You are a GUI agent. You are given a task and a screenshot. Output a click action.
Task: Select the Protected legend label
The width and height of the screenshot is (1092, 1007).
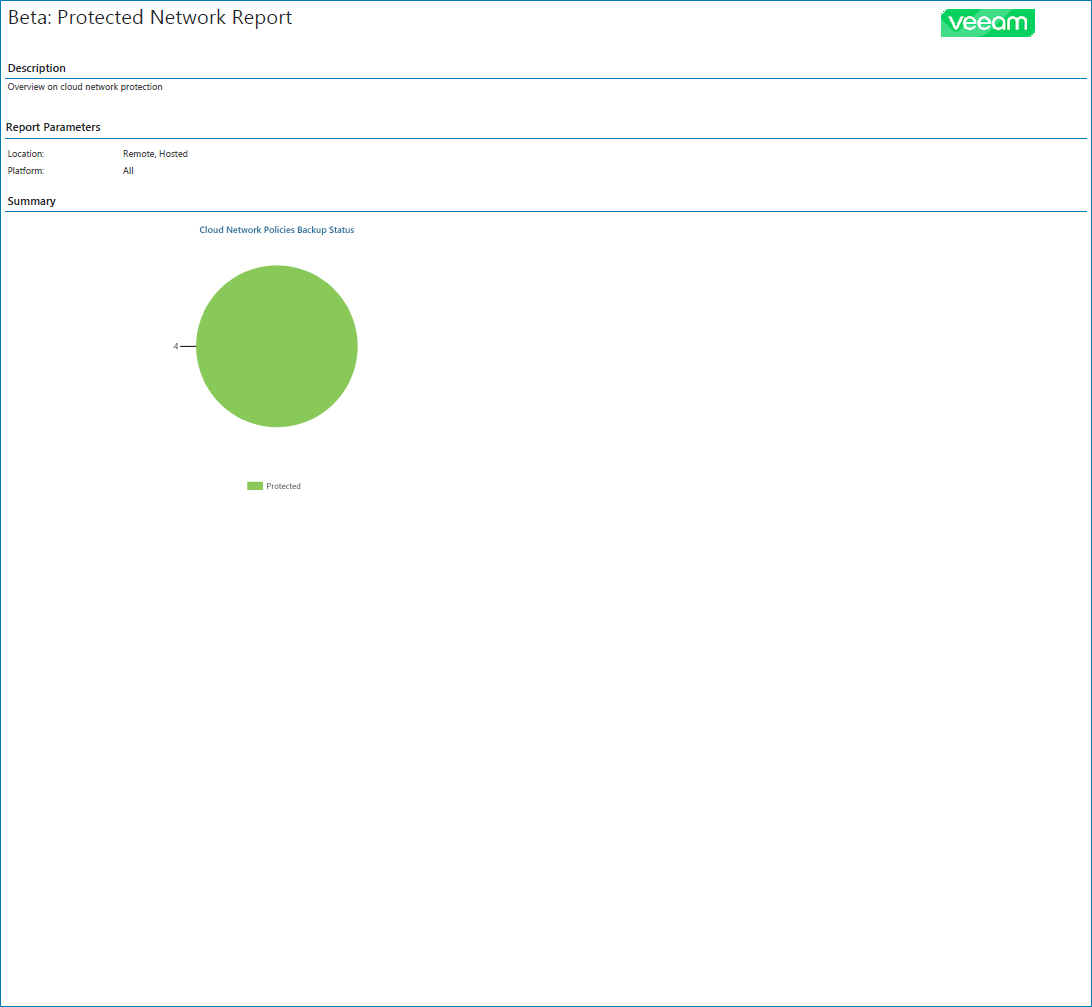283,486
